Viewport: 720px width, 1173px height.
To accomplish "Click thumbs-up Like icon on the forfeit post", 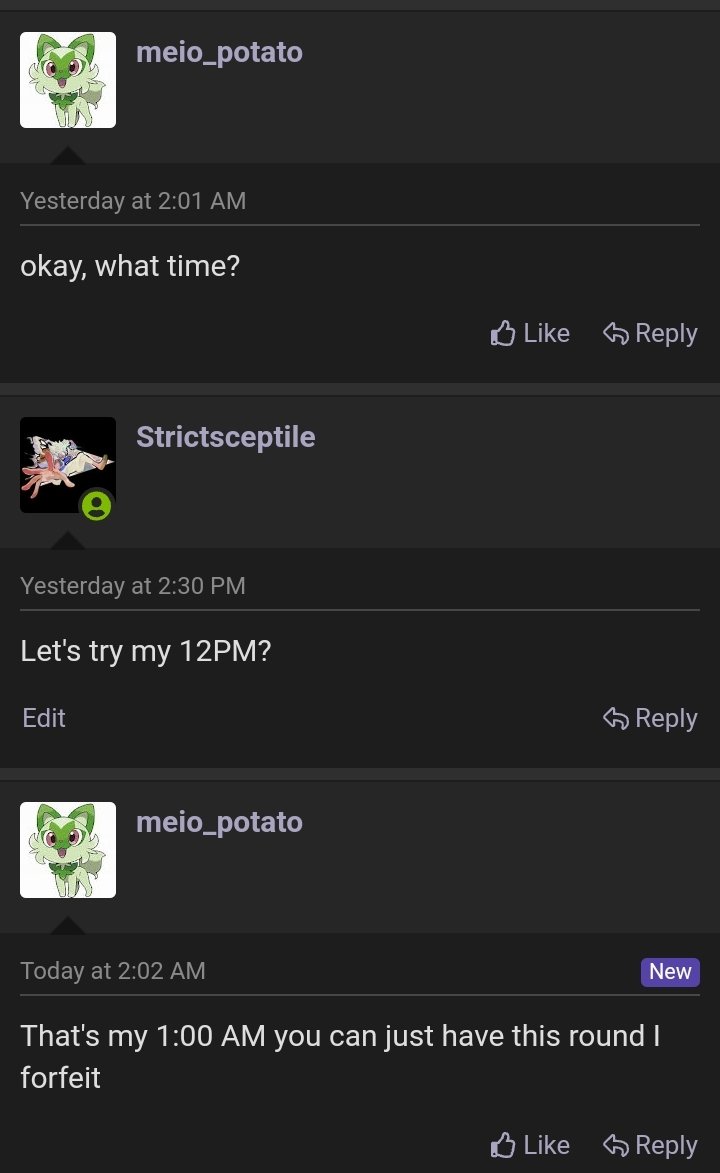I will point(503,1145).
